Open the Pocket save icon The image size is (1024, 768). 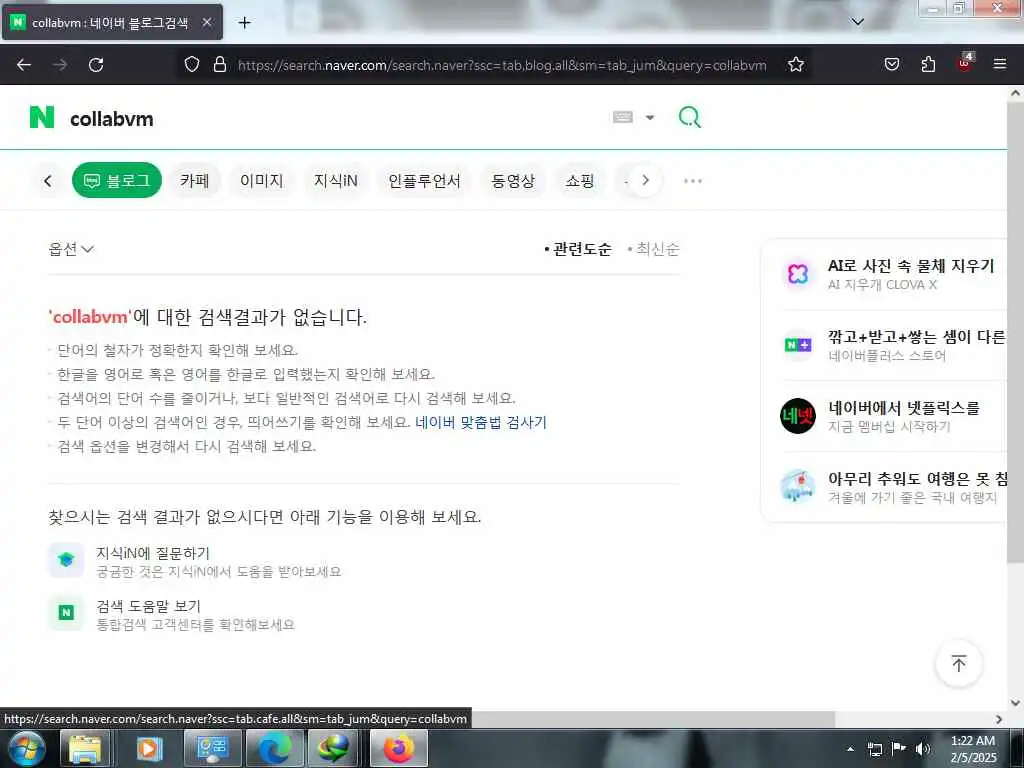point(891,65)
